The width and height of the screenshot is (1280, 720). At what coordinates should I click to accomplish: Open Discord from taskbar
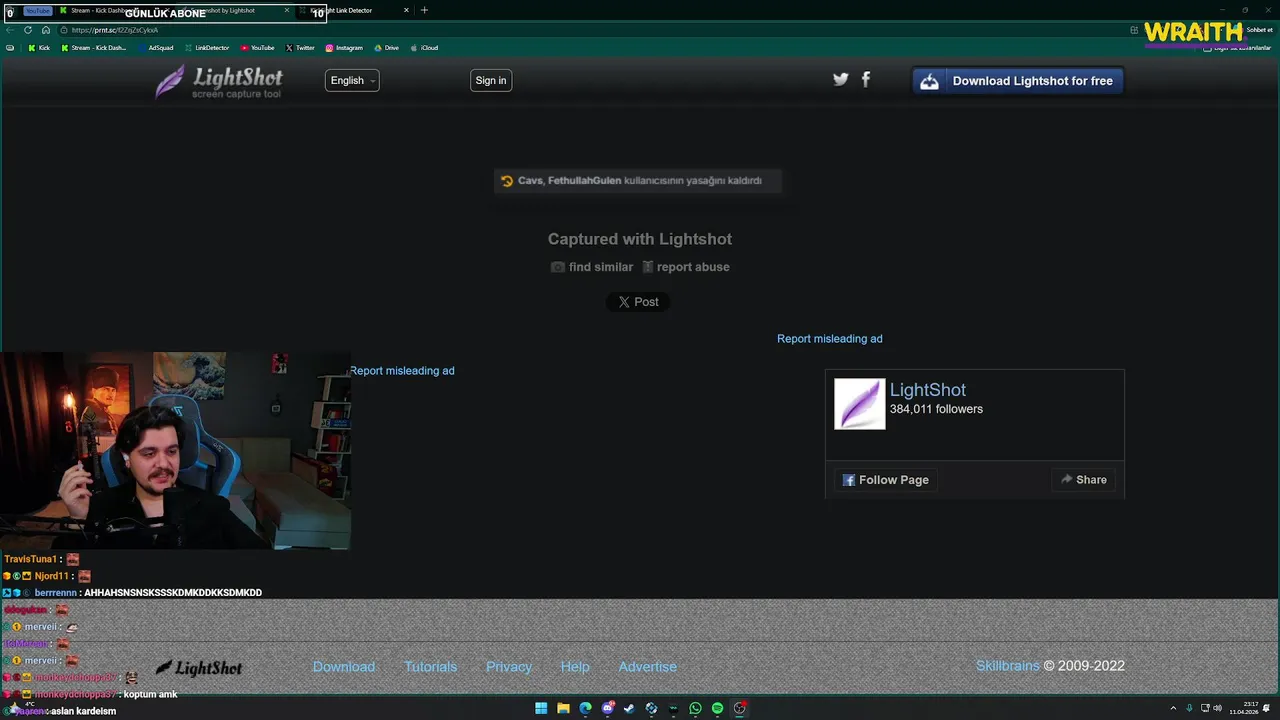(607, 708)
